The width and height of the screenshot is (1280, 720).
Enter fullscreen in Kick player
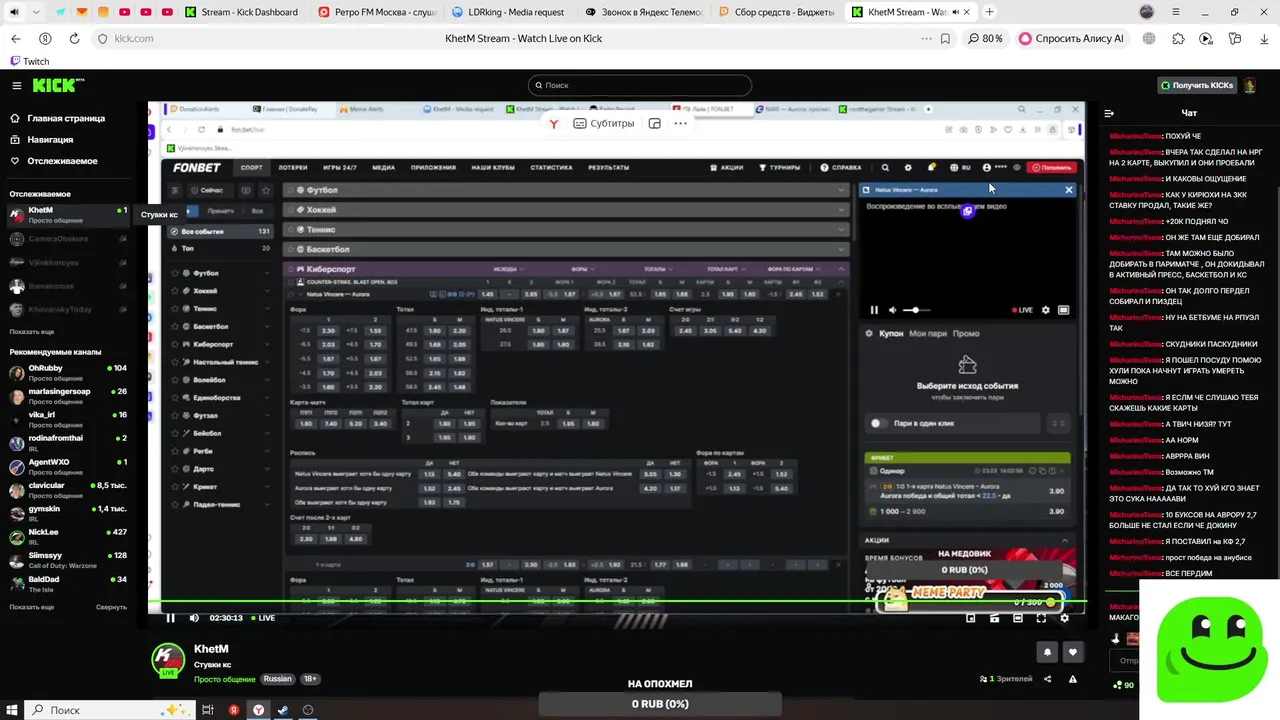point(1041,618)
